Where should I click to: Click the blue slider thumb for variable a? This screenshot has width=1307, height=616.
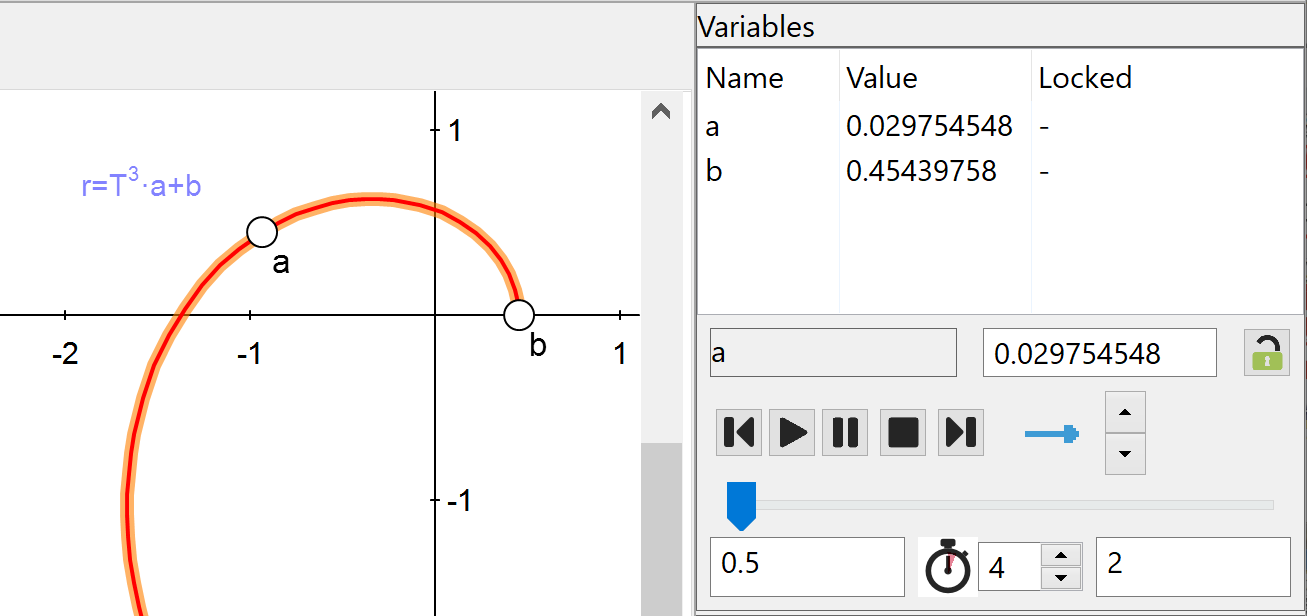tap(741, 504)
